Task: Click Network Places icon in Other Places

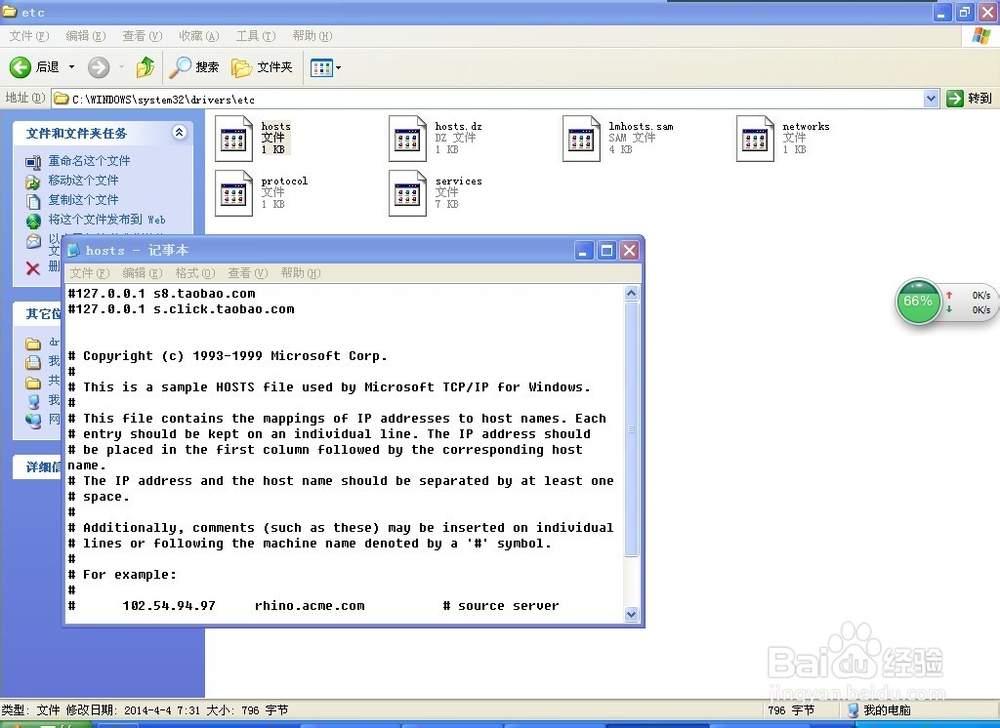Action: point(33,421)
